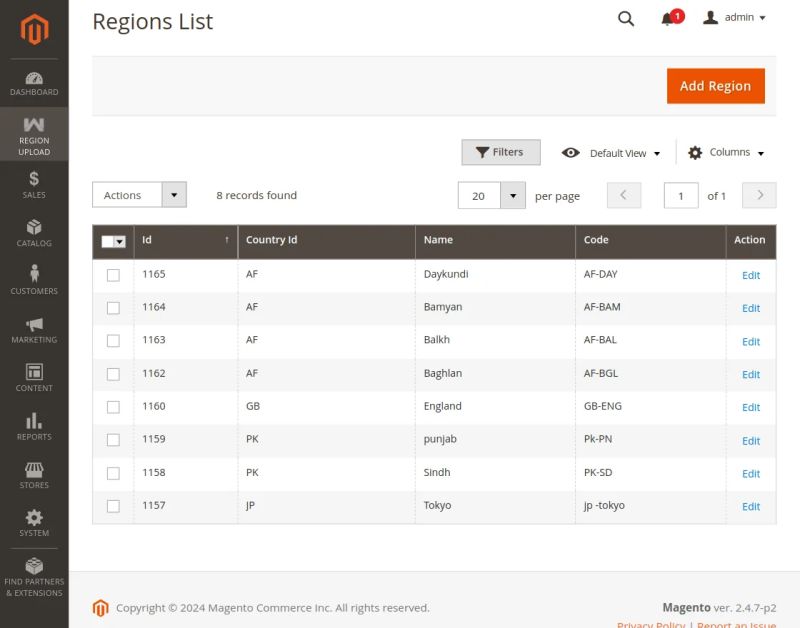Open the admin account menu
Screen dimensions: 800x628
[733, 17]
